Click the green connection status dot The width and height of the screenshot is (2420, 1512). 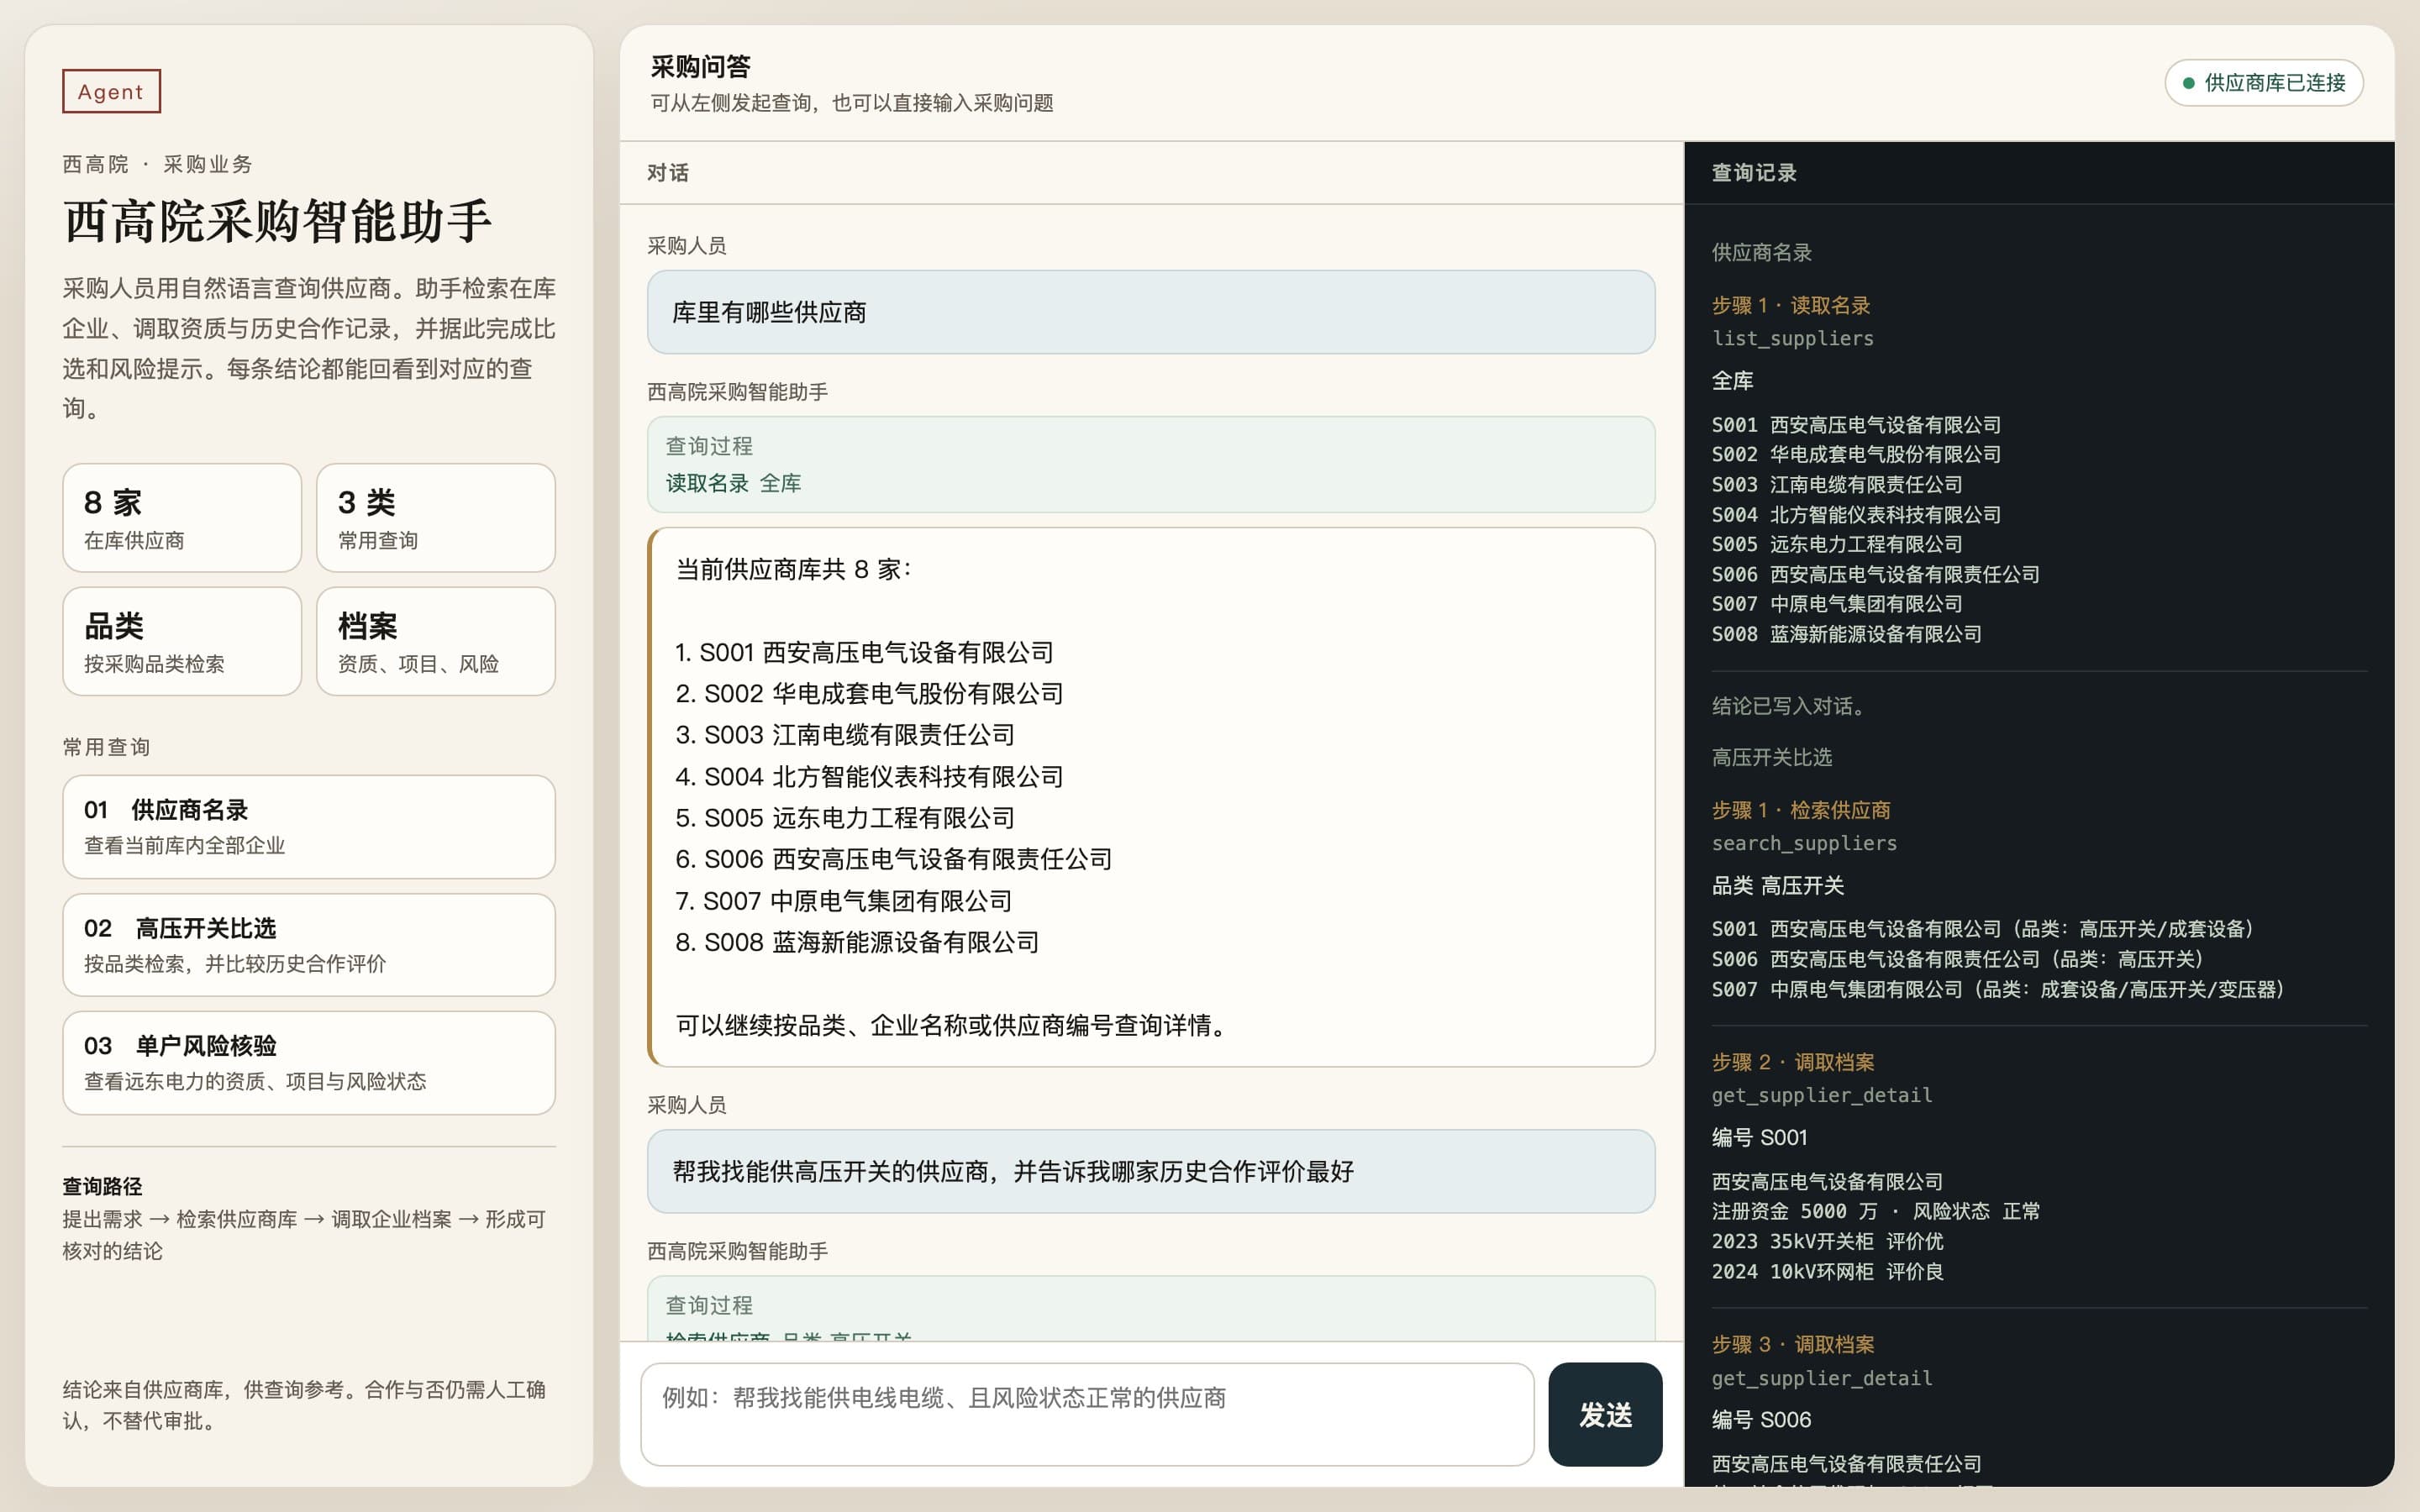pyautogui.click(x=2188, y=83)
